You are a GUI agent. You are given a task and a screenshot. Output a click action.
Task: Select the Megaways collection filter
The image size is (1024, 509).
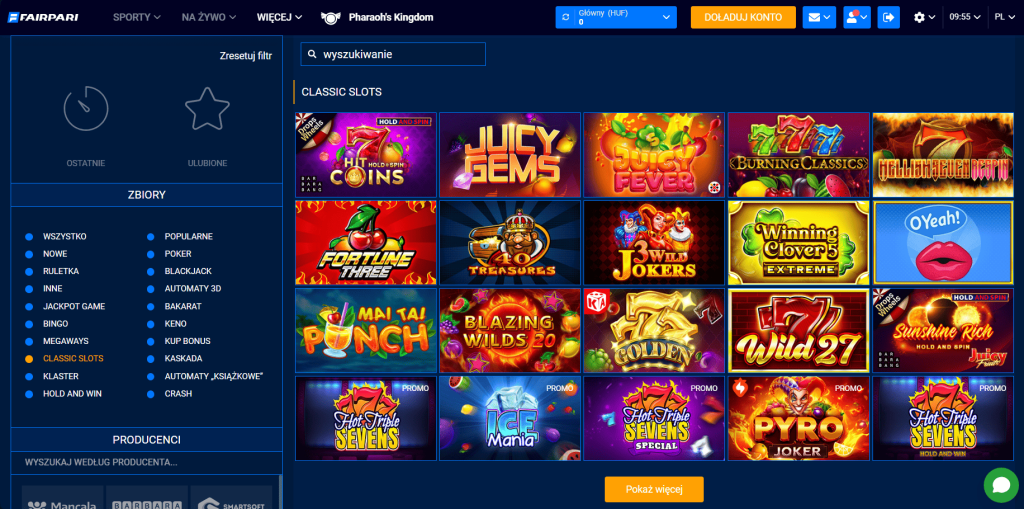click(x=65, y=341)
